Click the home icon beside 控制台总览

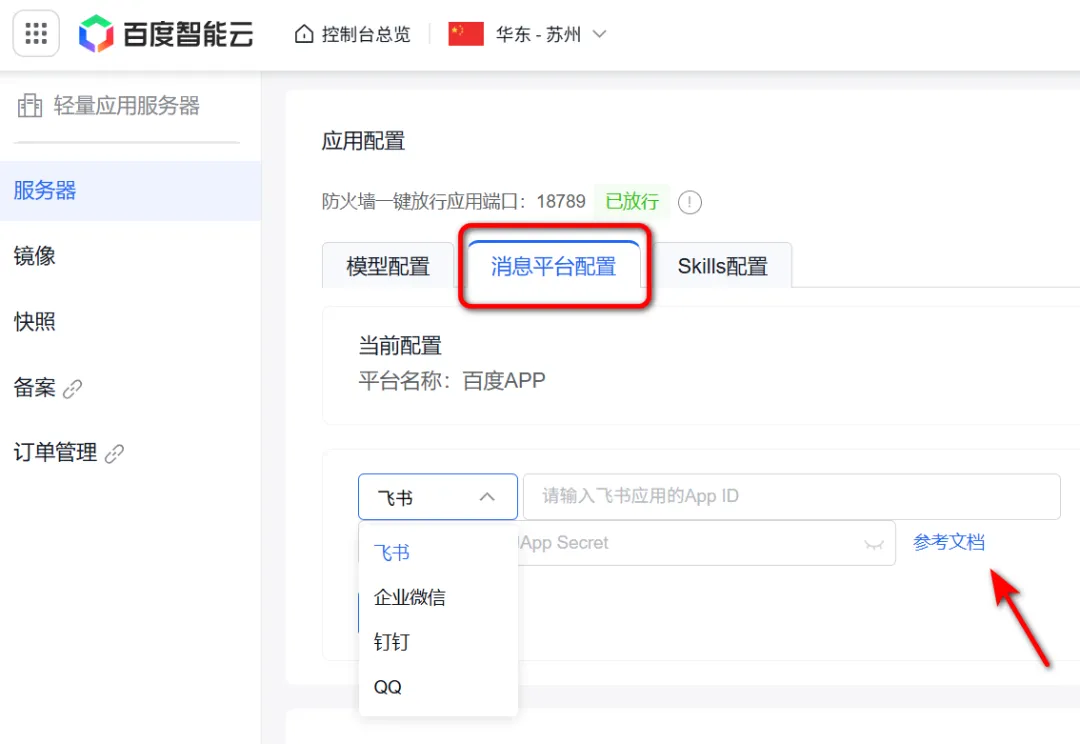coord(304,34)
